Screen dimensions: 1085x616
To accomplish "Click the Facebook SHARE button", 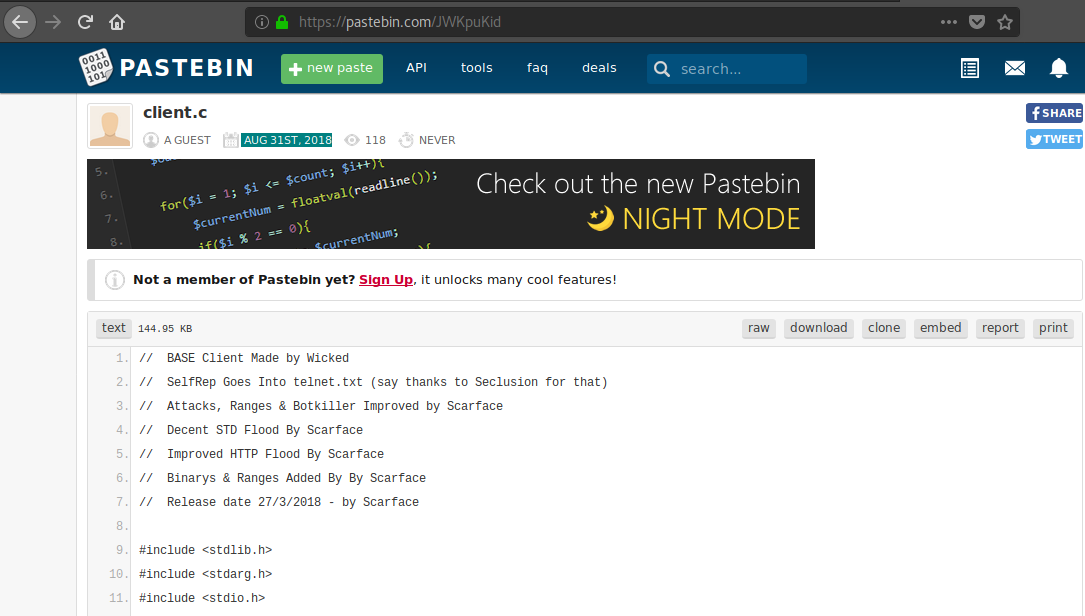I will pyautogui.click(x=1055, y=113).
